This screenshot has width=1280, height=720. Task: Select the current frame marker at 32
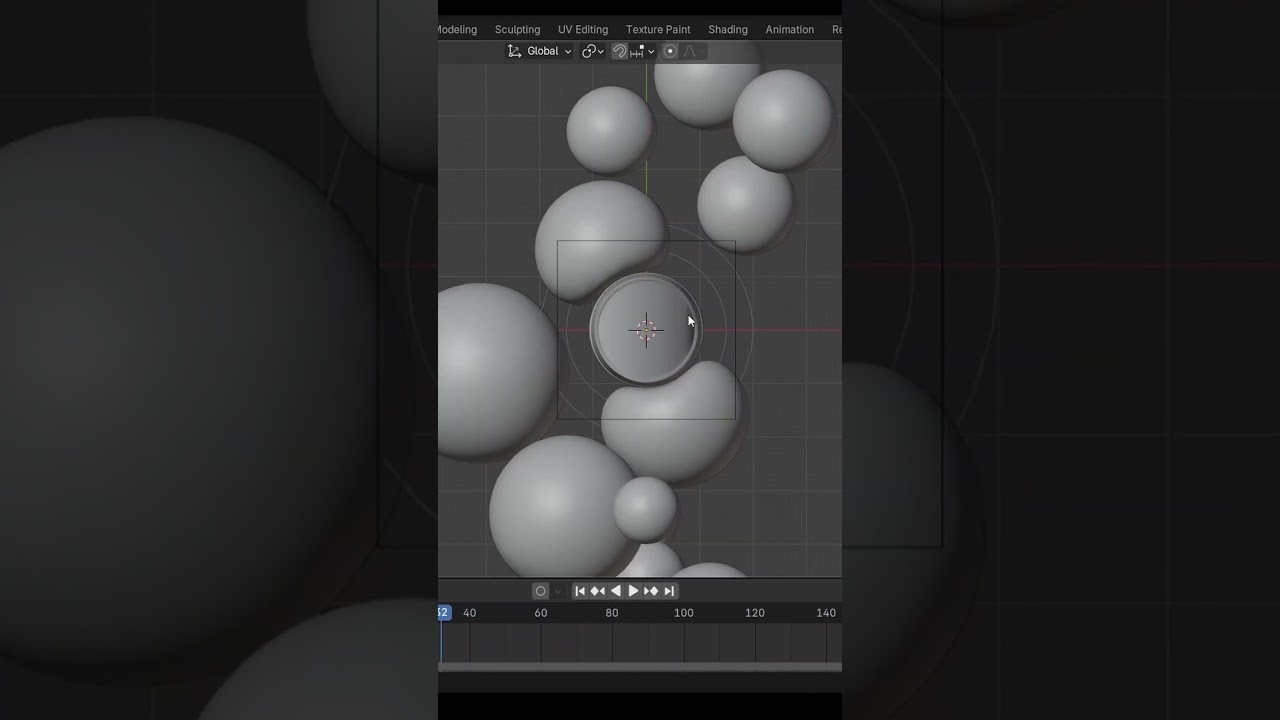[x=444, y=613]
